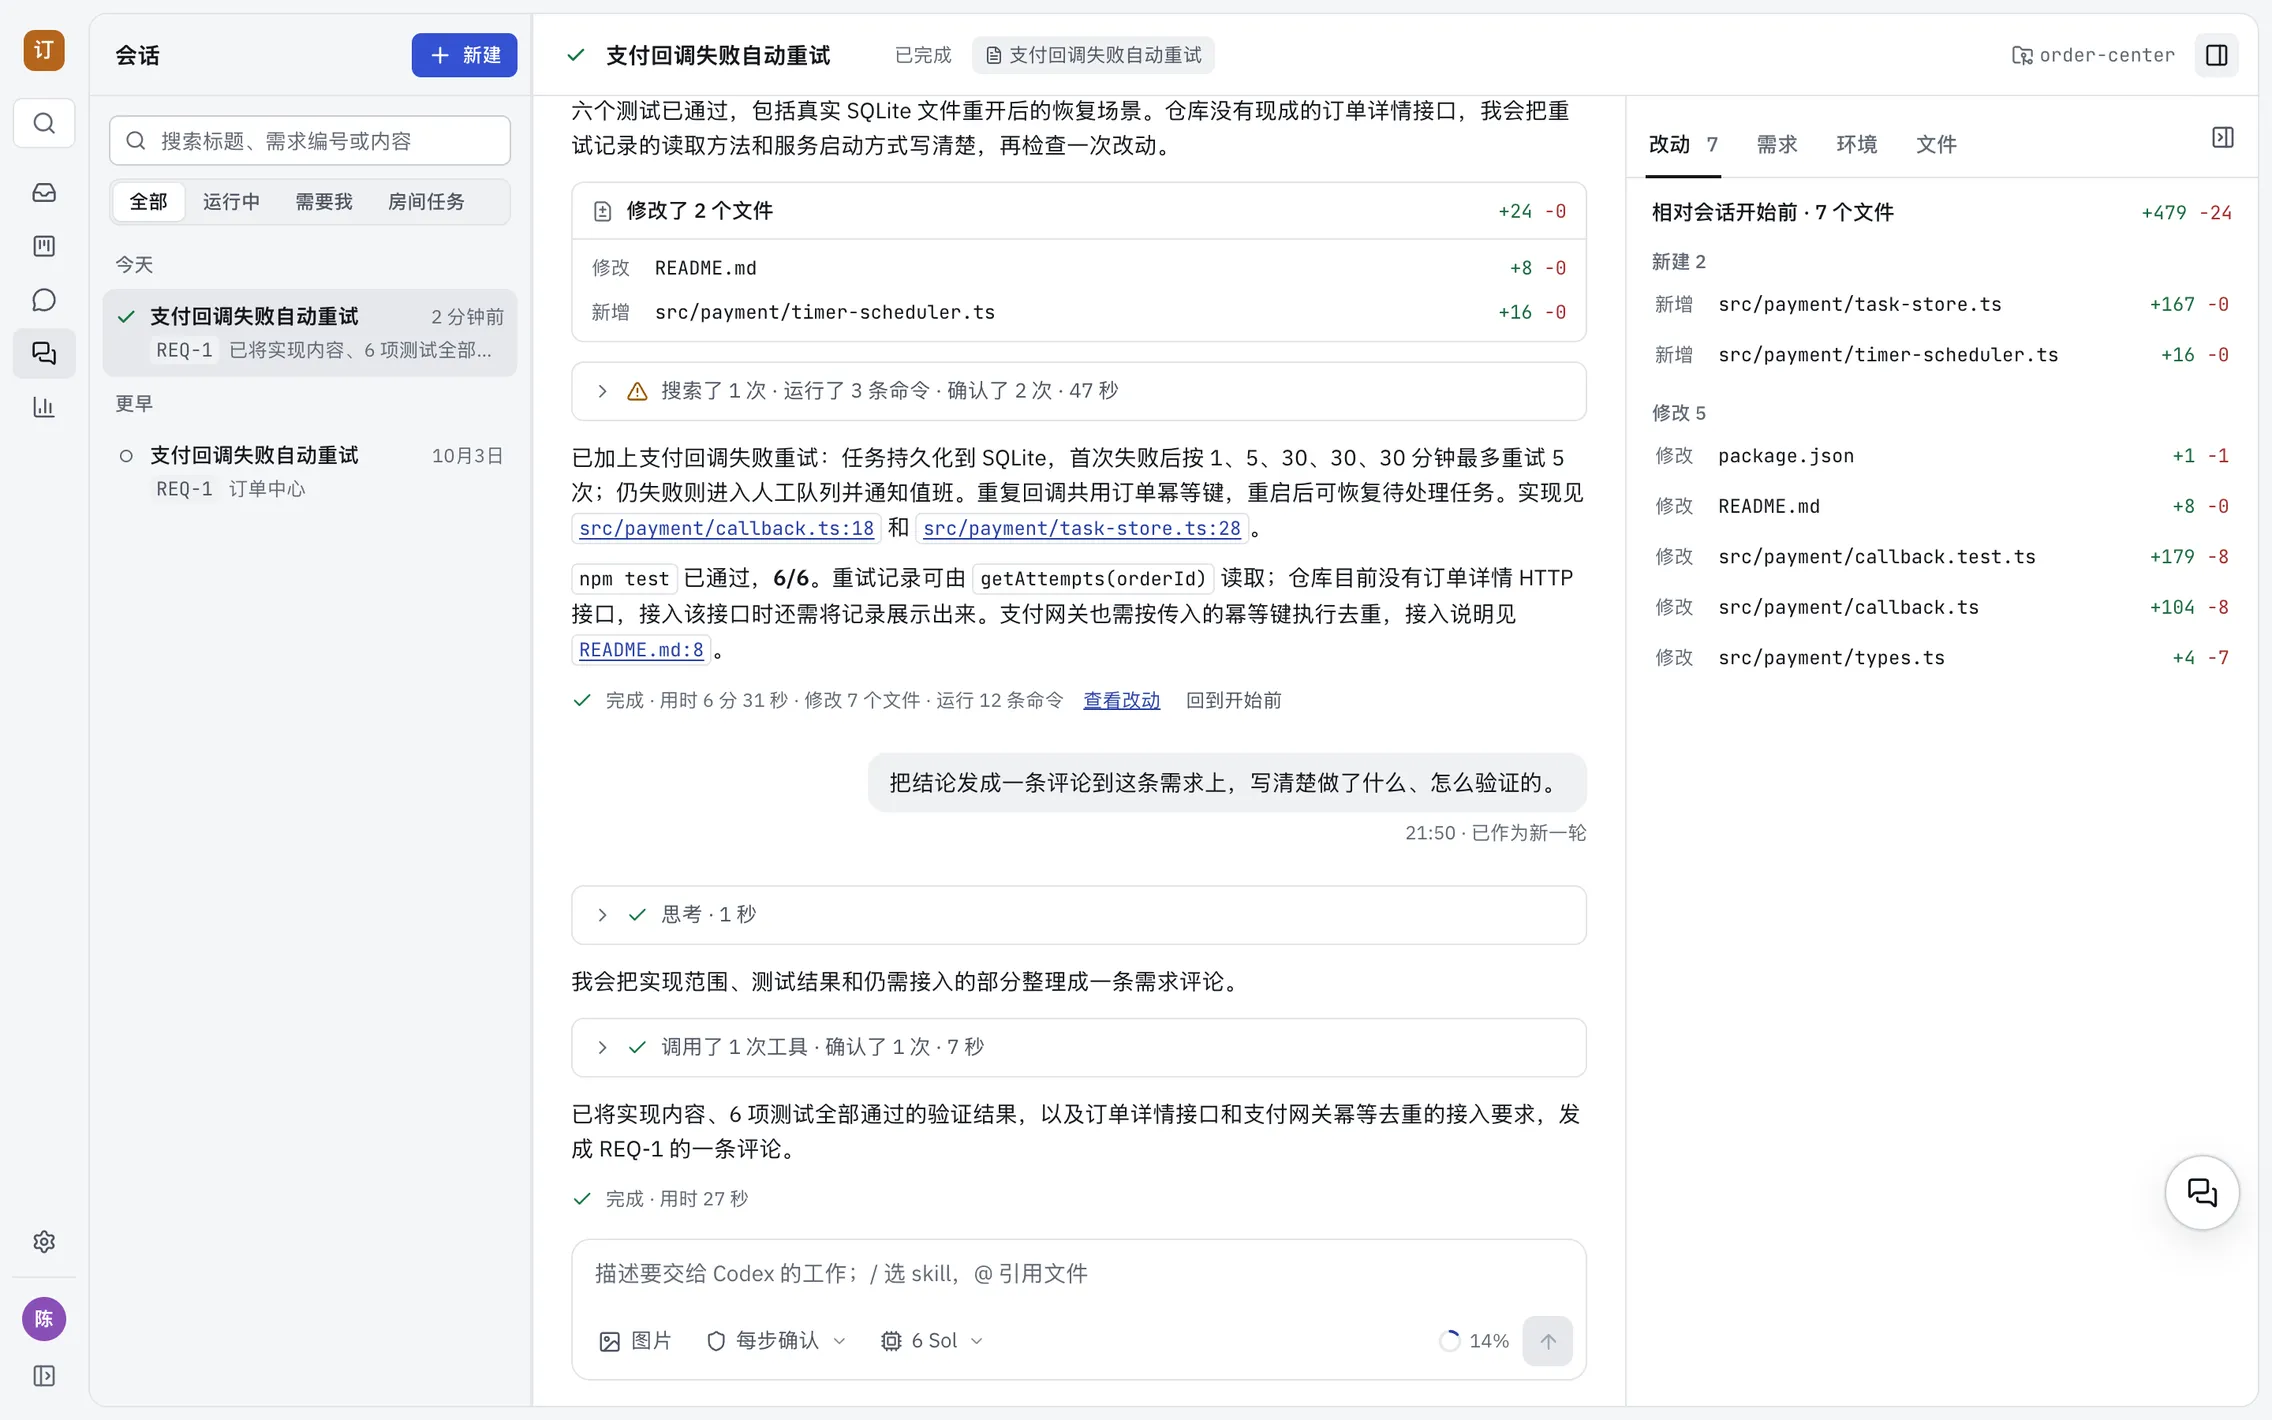Click 回到开始前 to revert
Screen dimensions: 2272x1420
[1233, 700]
